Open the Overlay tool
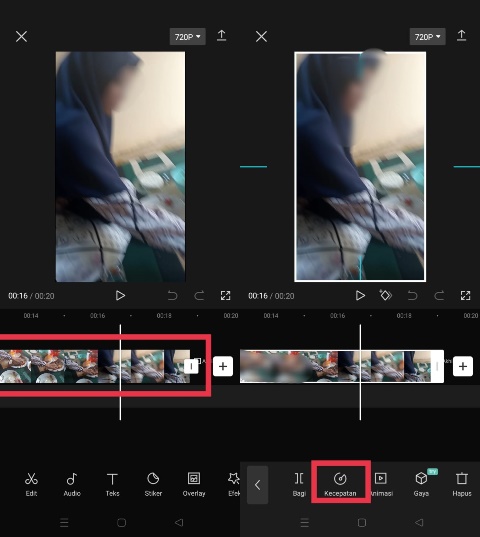This screenshot has height=537, width=480. [194, 484]
